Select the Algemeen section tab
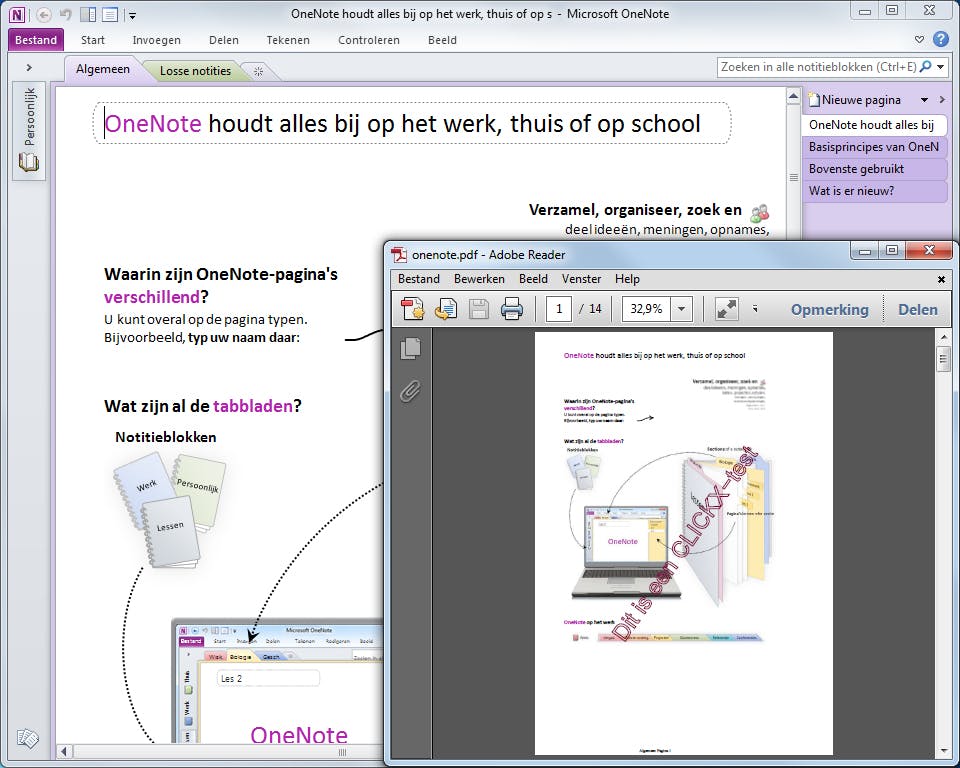This screenshot has width=960, height=768. [103, 69]
